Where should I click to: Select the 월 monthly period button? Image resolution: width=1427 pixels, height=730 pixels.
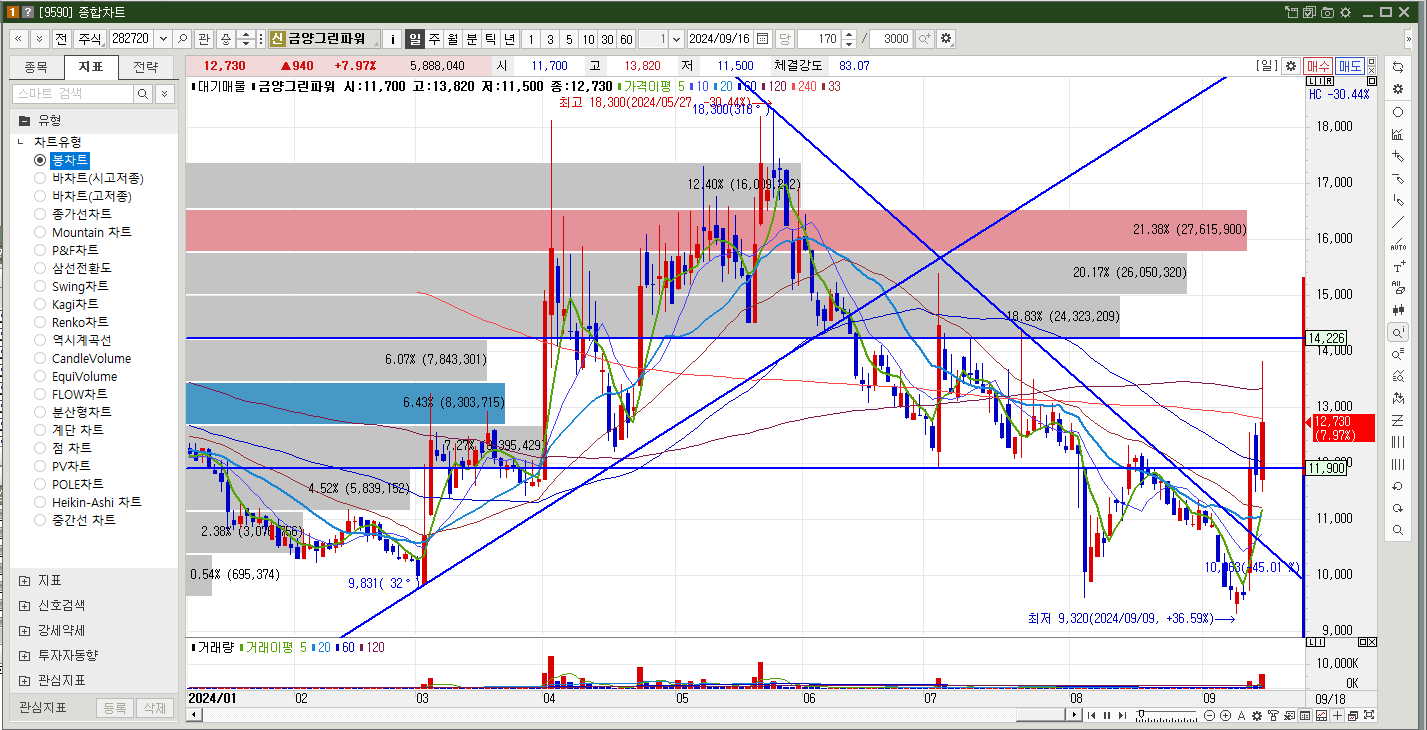(453, 39)
